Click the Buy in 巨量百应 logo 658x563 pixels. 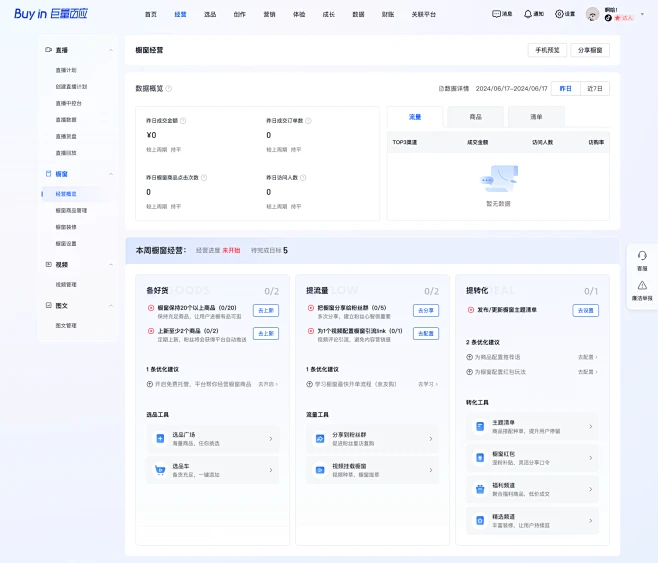pos(51,13)
